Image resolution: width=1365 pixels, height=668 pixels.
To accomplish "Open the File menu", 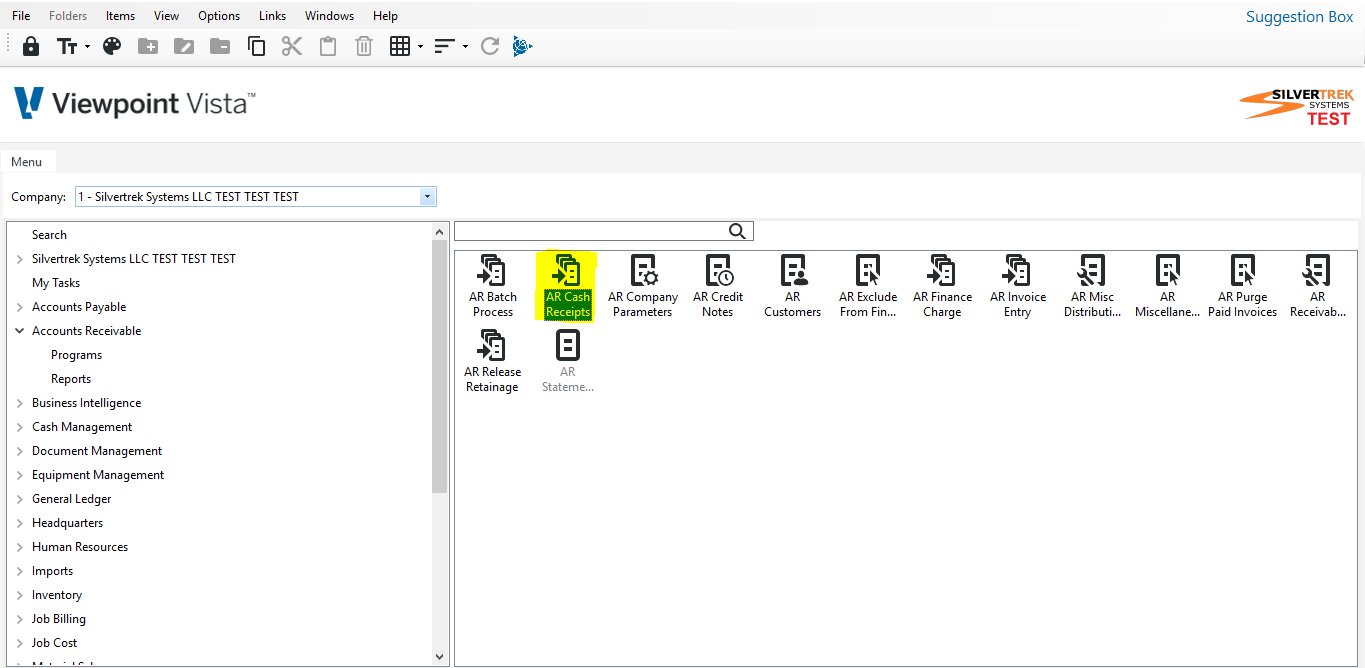I will pyautogui.click(x=21, y=15).
